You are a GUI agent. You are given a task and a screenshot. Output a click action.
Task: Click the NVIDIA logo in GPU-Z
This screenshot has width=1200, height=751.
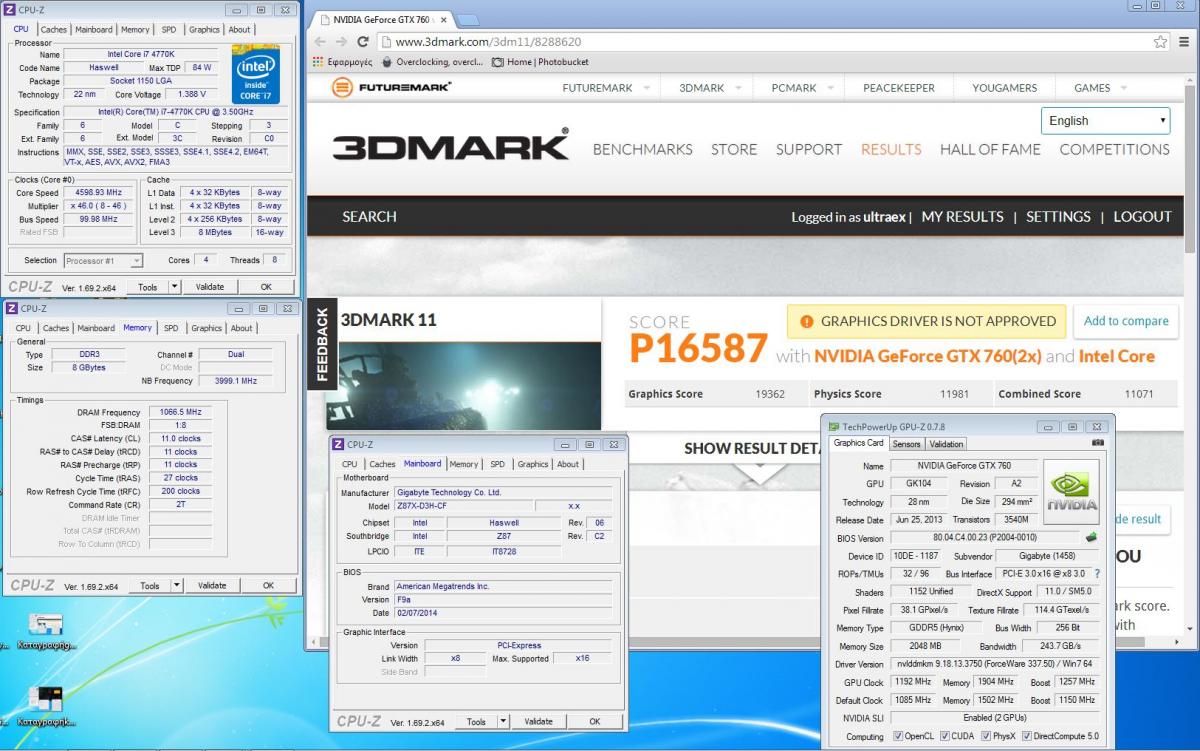[1072, 491]
